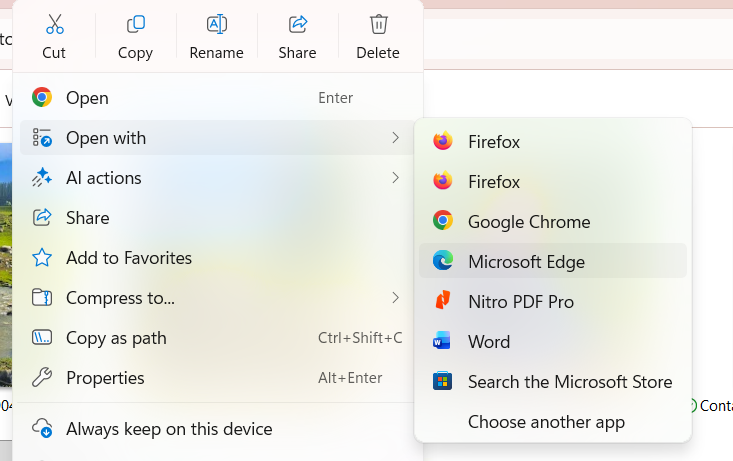Expand the Open with submenu arrow
This screenshot has width=733, height=461.
tap(395, 137)
